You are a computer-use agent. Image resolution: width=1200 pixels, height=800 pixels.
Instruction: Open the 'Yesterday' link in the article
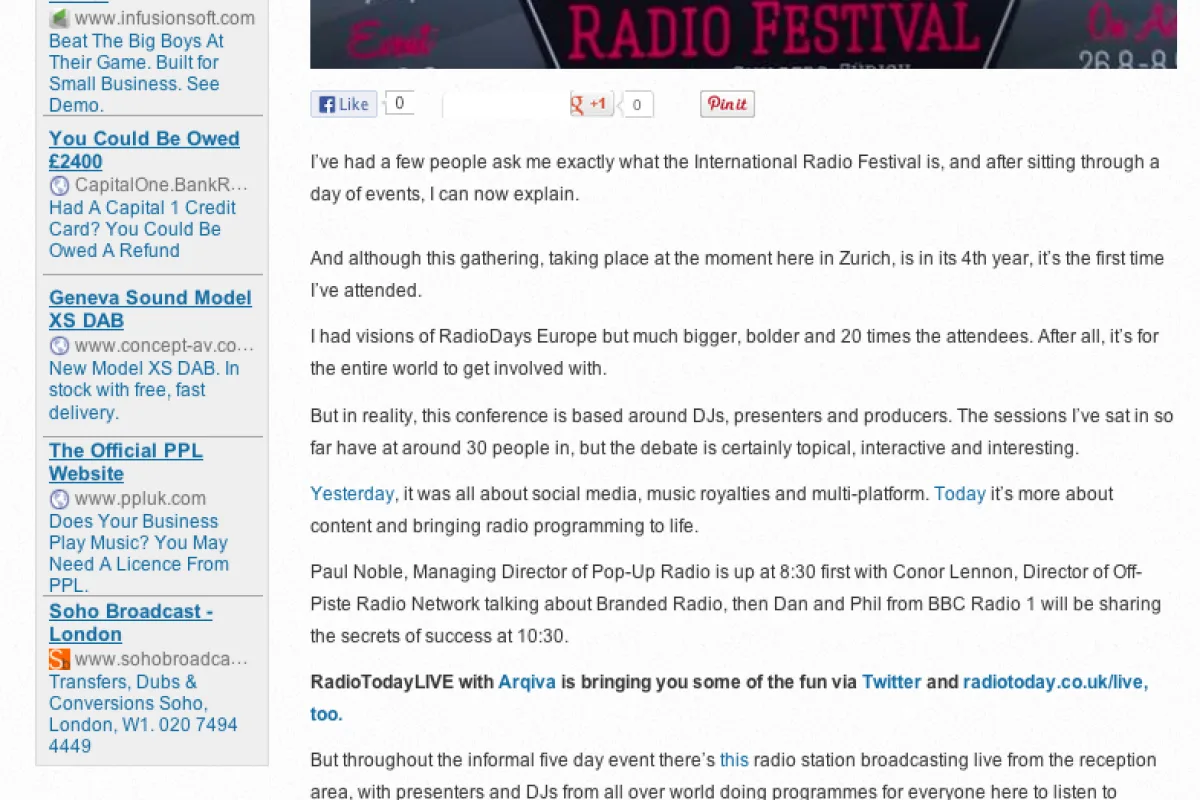pos(352,494)
